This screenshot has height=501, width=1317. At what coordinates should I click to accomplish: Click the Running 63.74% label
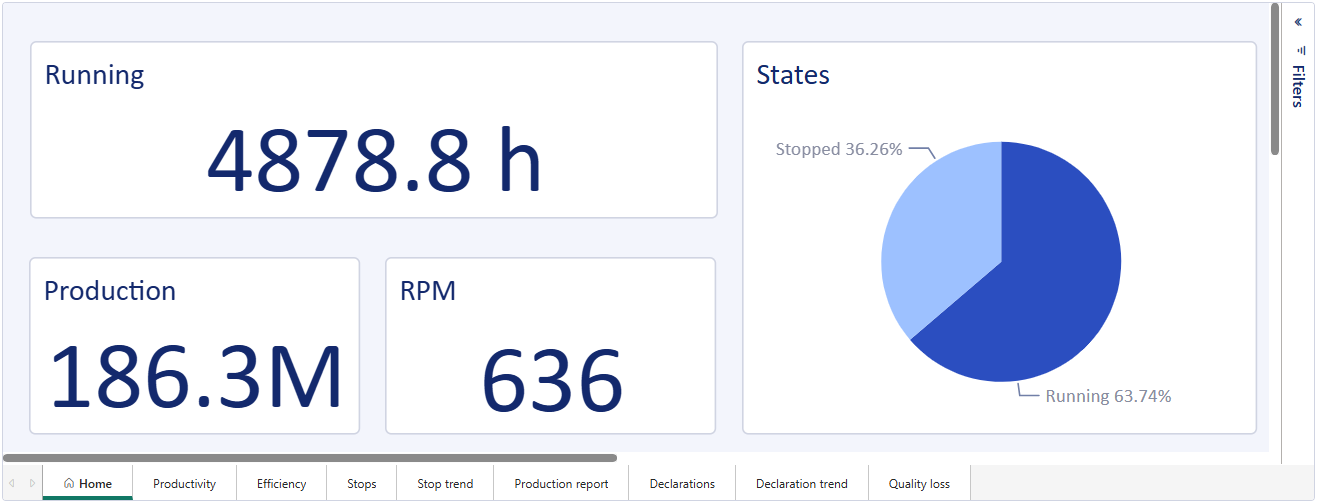[1108, 396]
